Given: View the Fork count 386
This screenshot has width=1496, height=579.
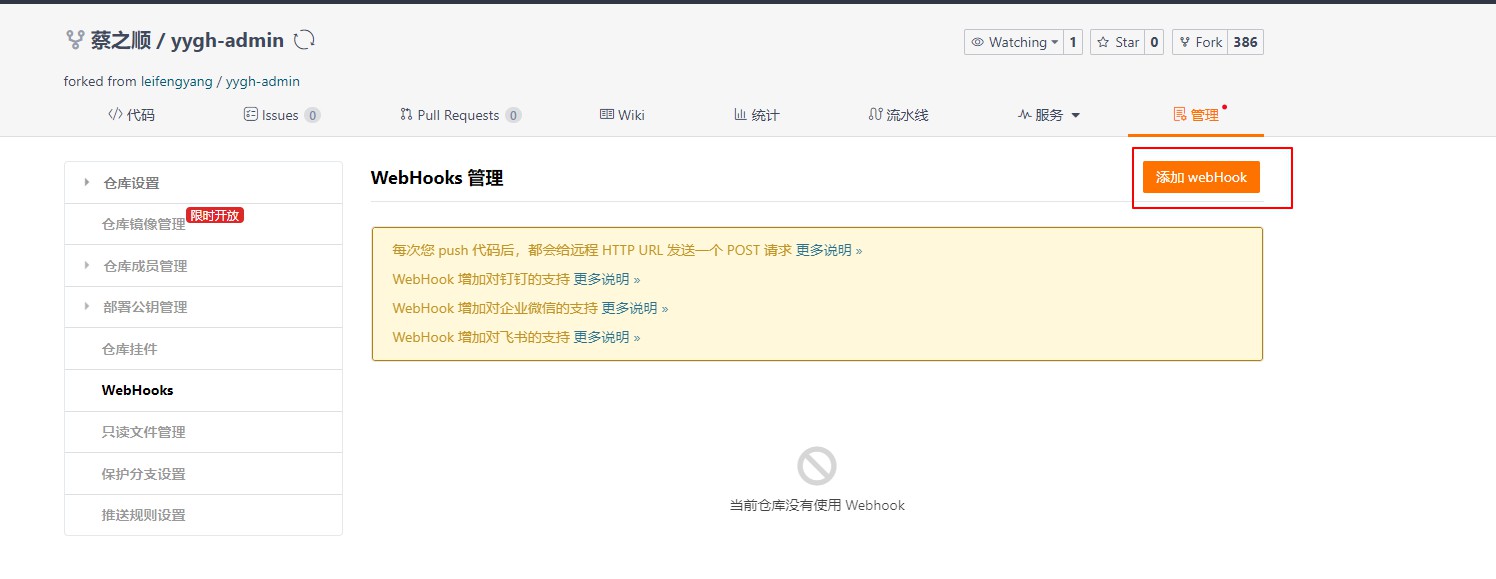Looking at the screenshot, I should (x=1245, y=42).
